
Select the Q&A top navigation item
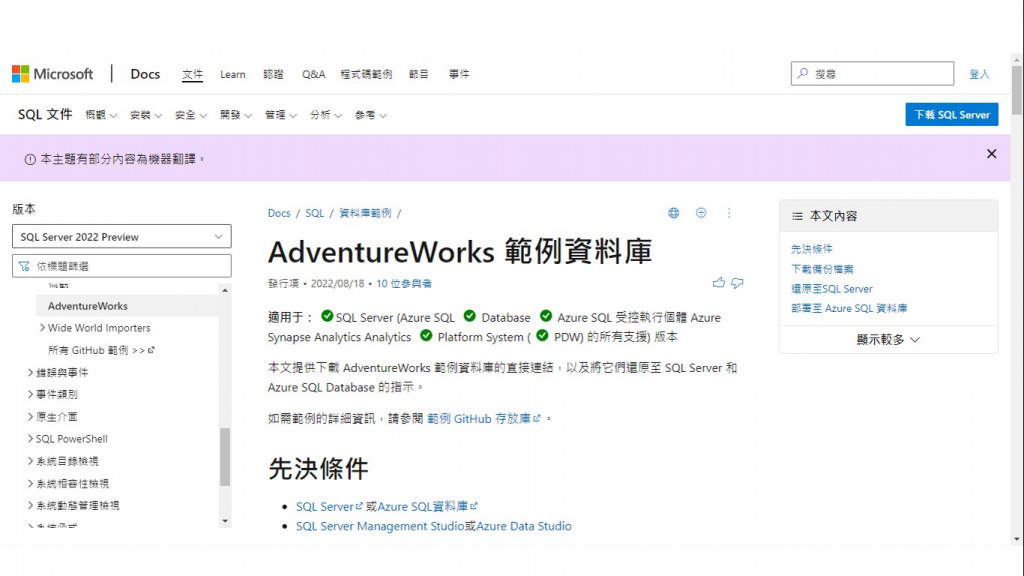pos(313,74)
